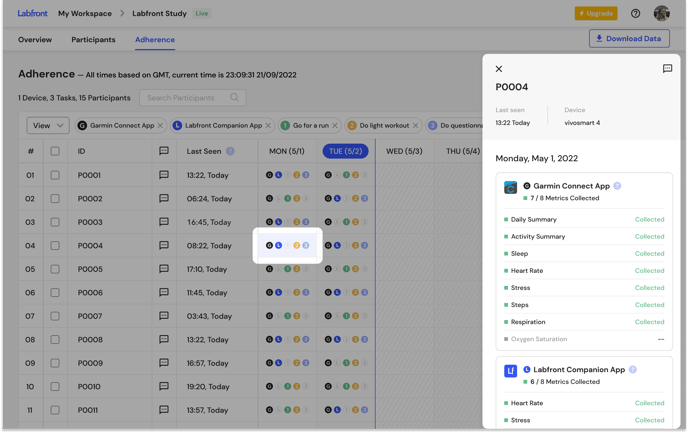Open the comment icon for P0002
The width and height of the screenshot is (688, 433).
(x=164, y=198)
